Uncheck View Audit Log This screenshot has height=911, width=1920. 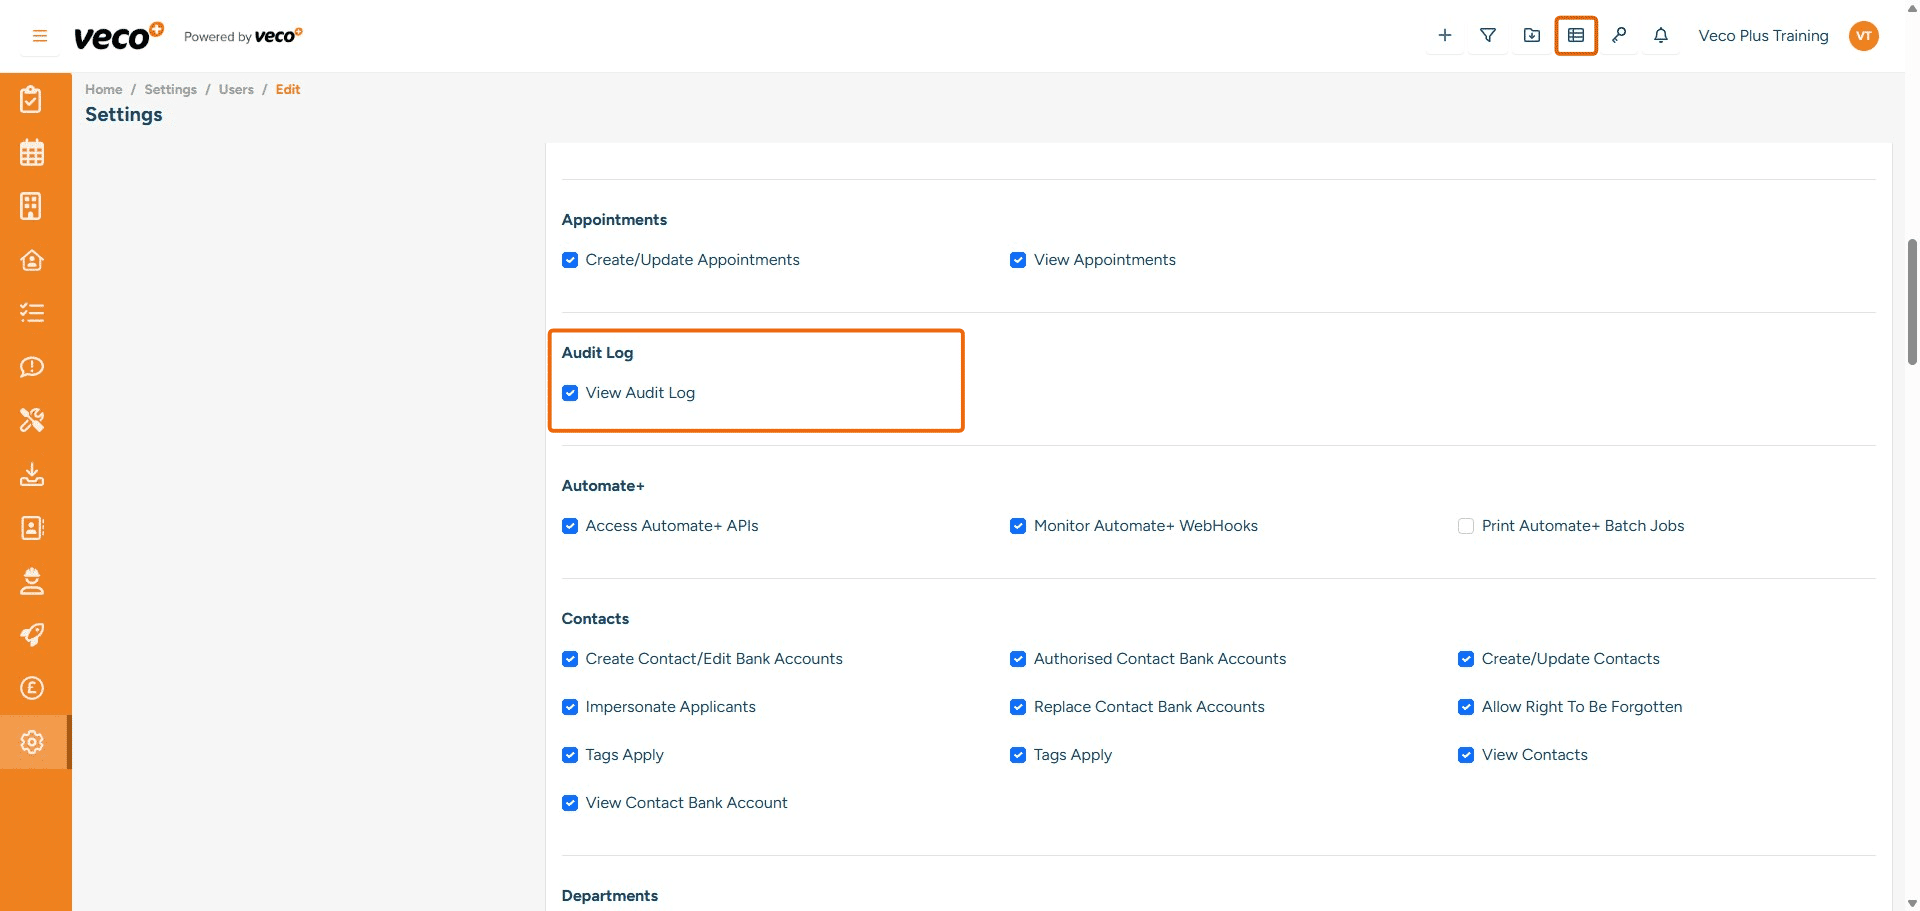point(570,393)
